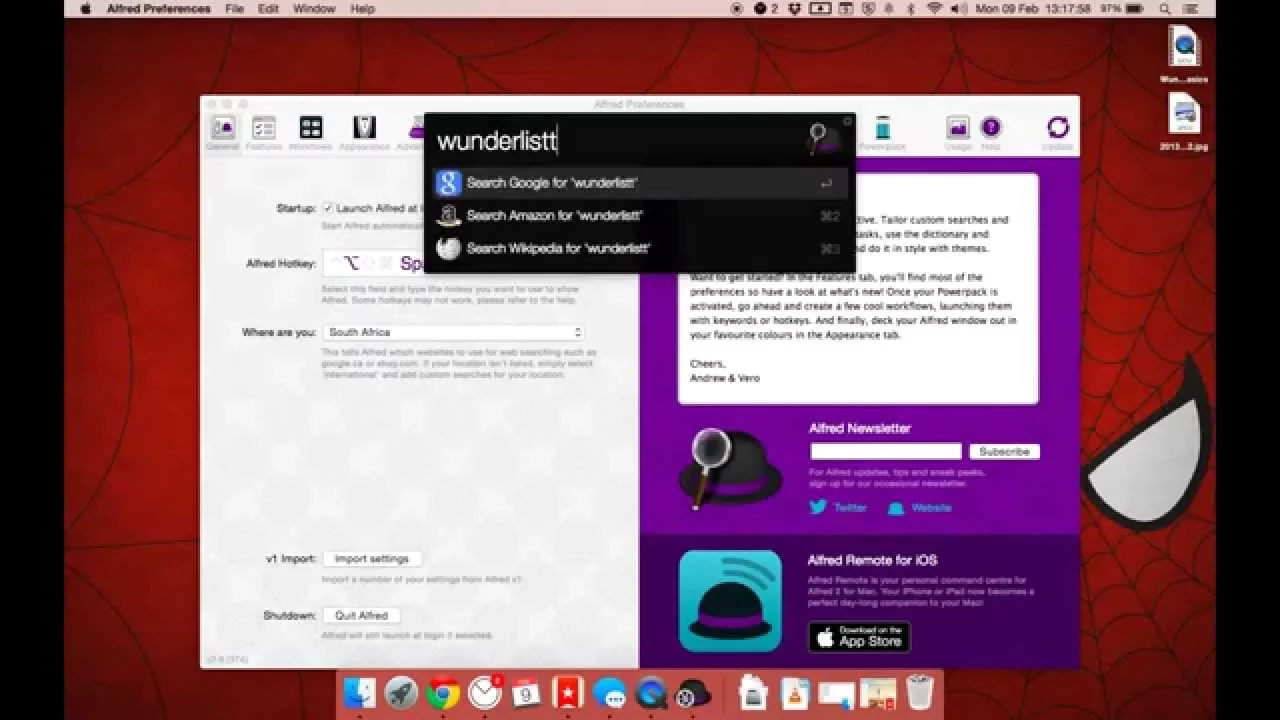The height and width of the screenshot is (720, 1280).
Task: Open the Twitter link
Action: 838,507
